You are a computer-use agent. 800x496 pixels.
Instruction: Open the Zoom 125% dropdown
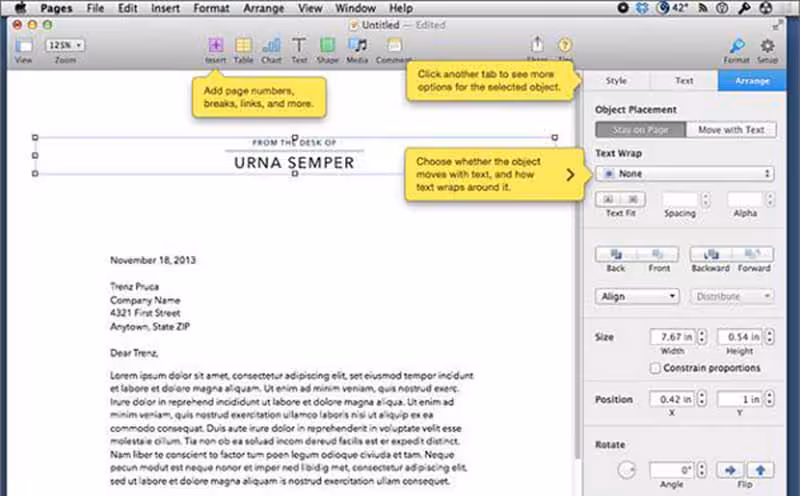65,45
